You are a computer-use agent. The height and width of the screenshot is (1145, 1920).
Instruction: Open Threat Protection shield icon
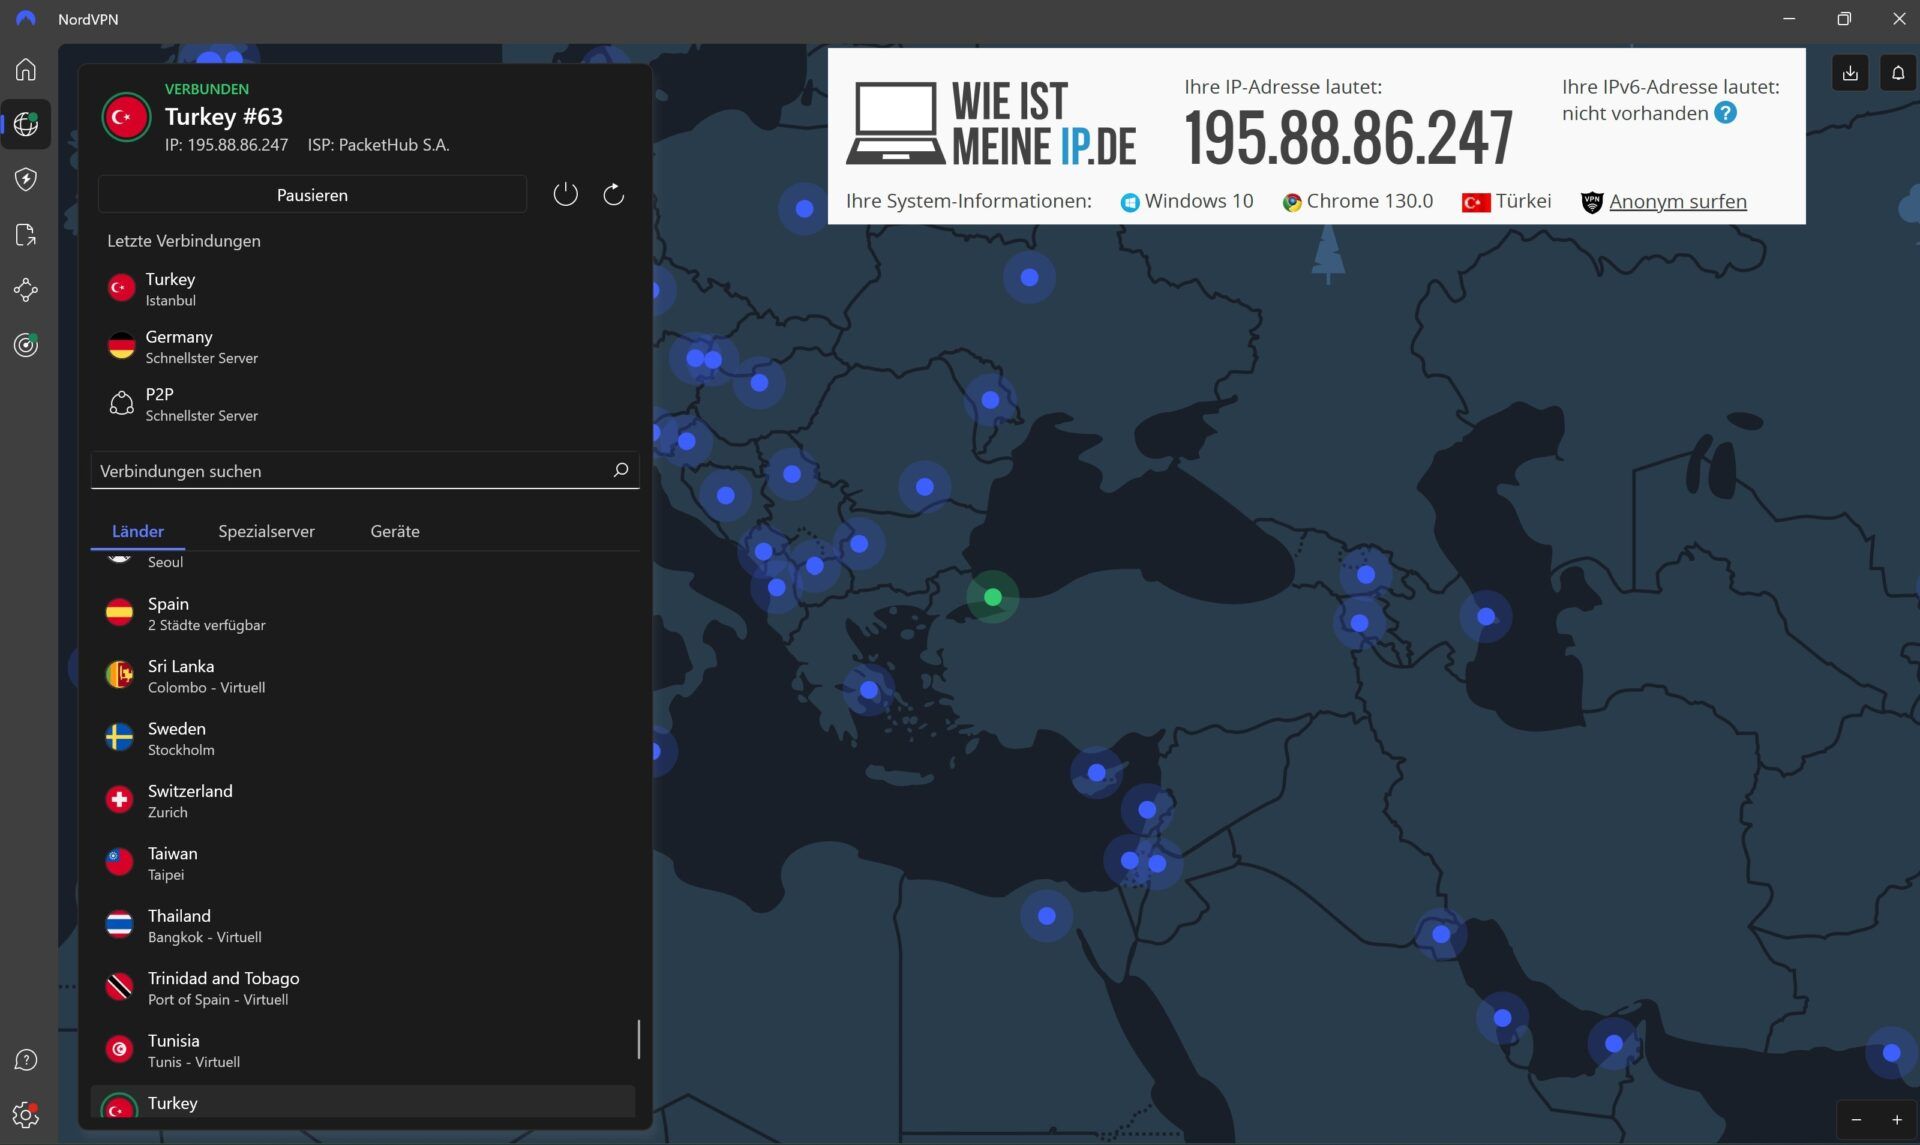point(26,179)
